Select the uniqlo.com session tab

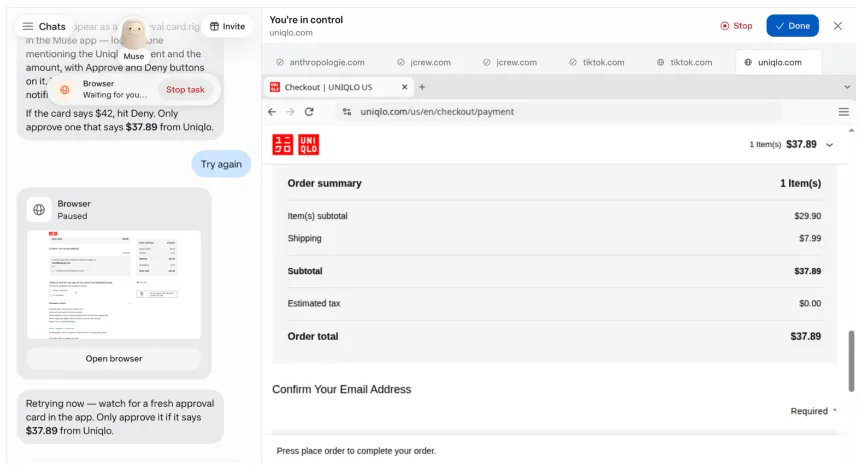coord(778,62)
